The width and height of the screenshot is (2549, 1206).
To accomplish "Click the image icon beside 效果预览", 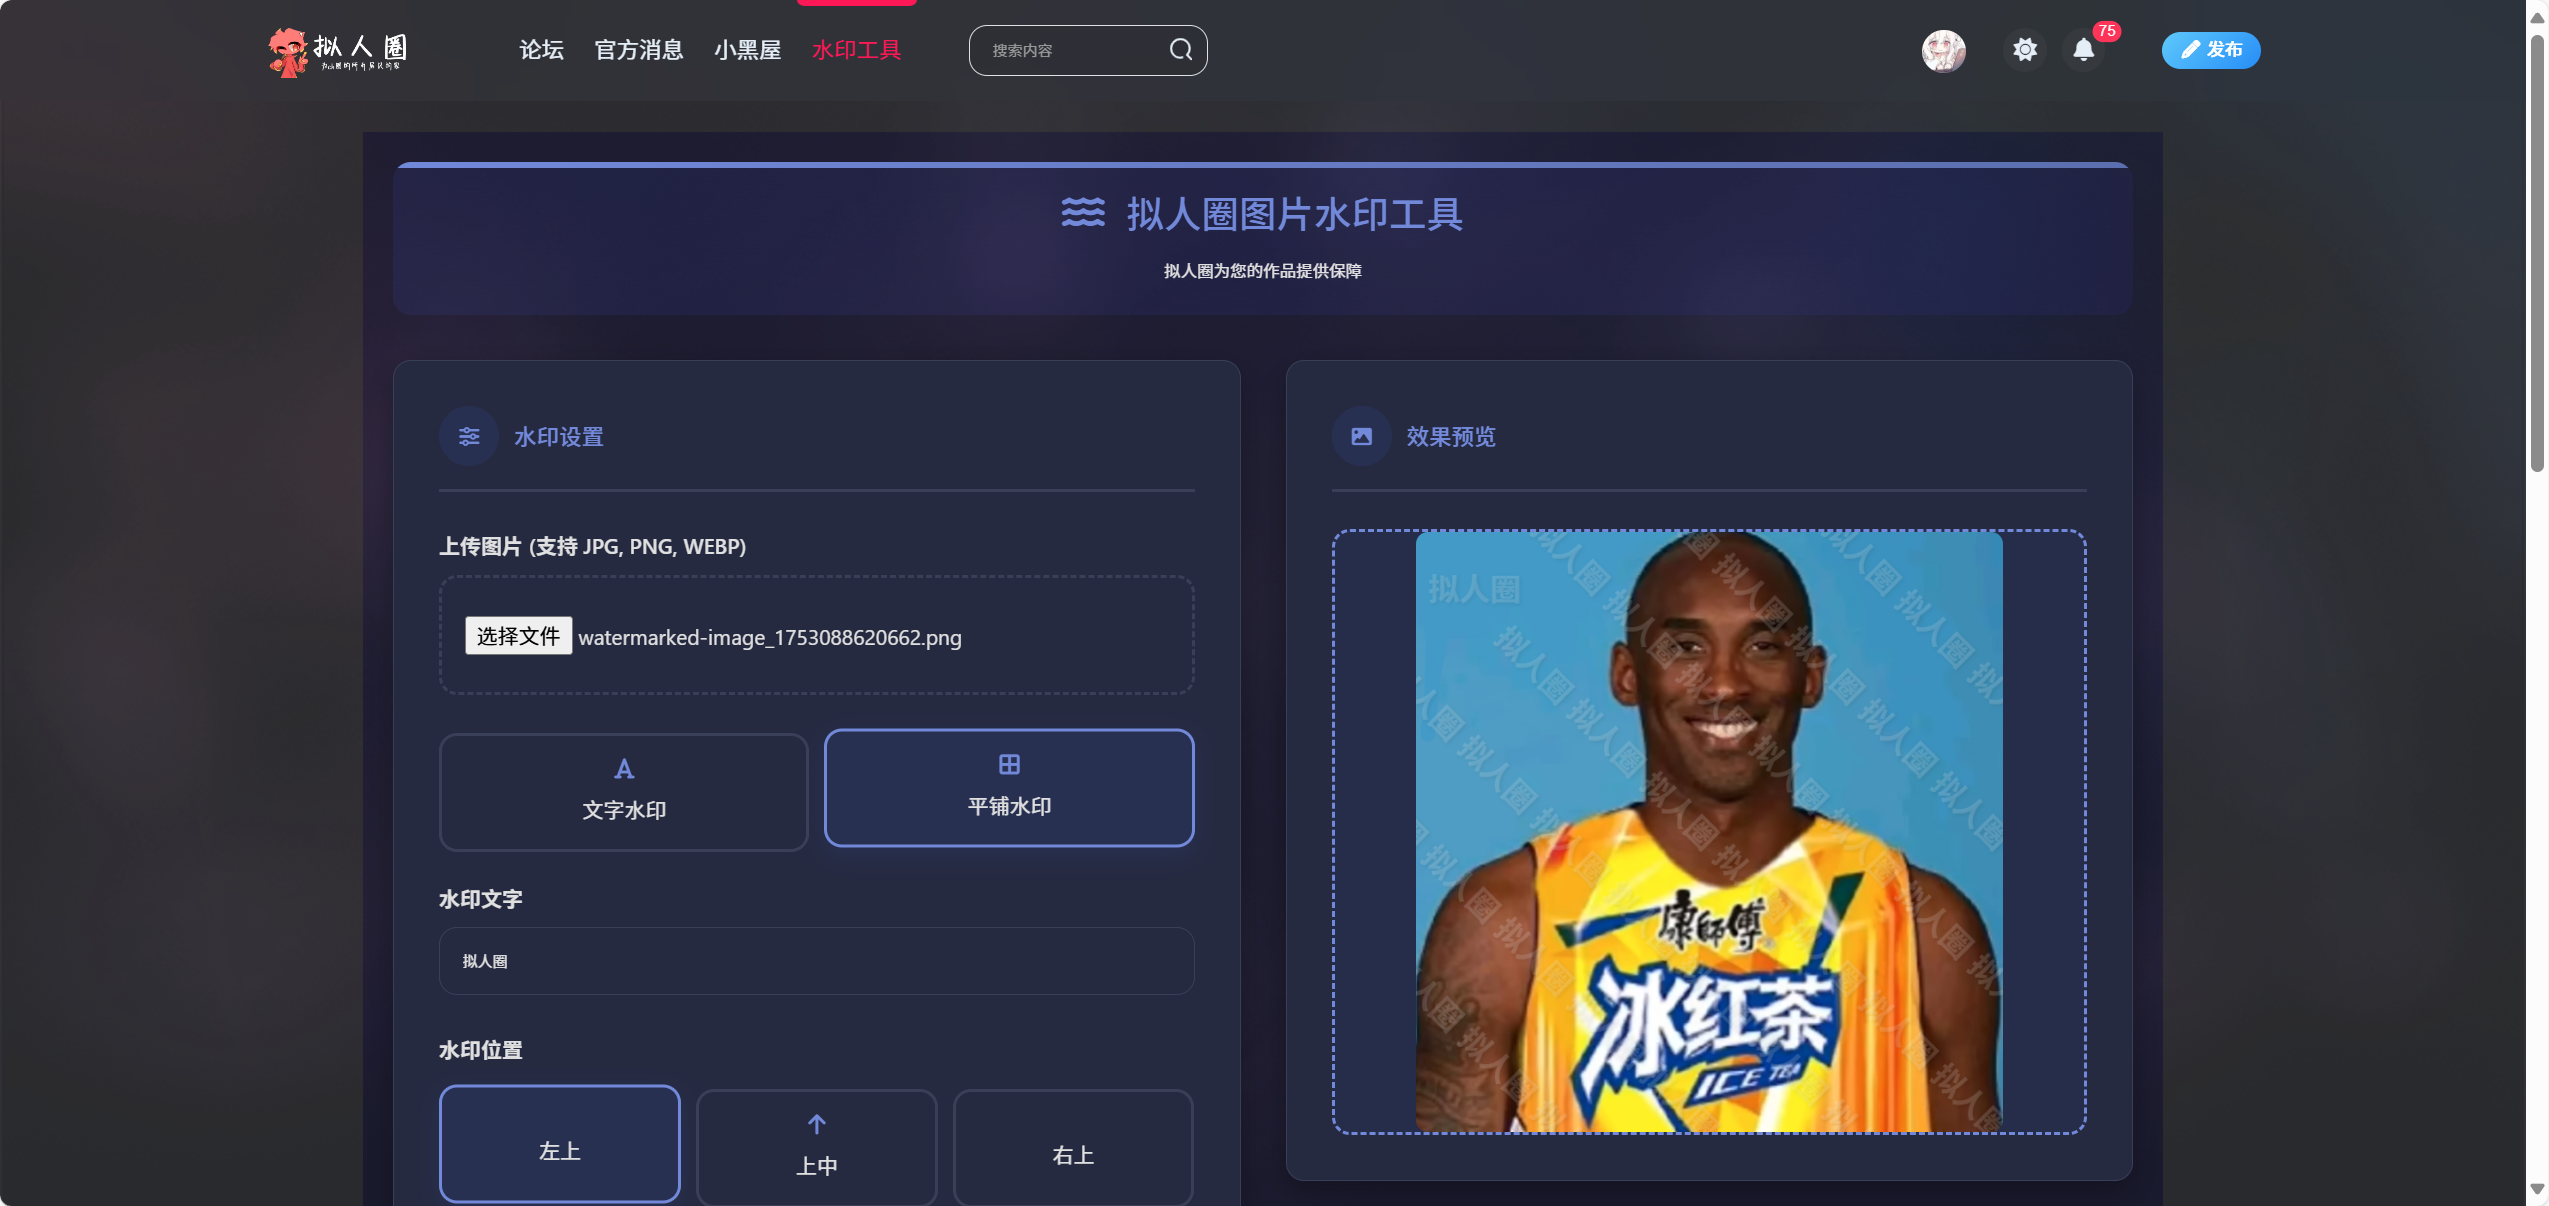I will click(1360, 436).
